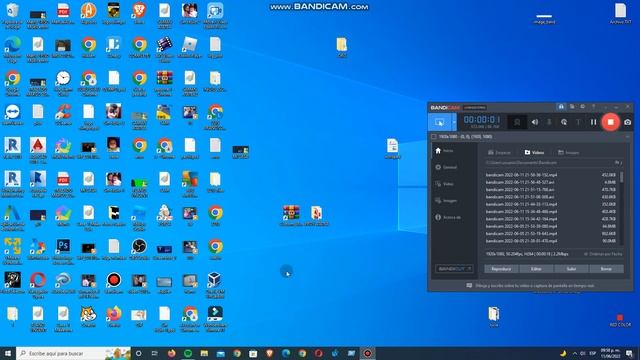Open the recording mode dropdown arrow in Bandicam

click(x=454, y=122)
